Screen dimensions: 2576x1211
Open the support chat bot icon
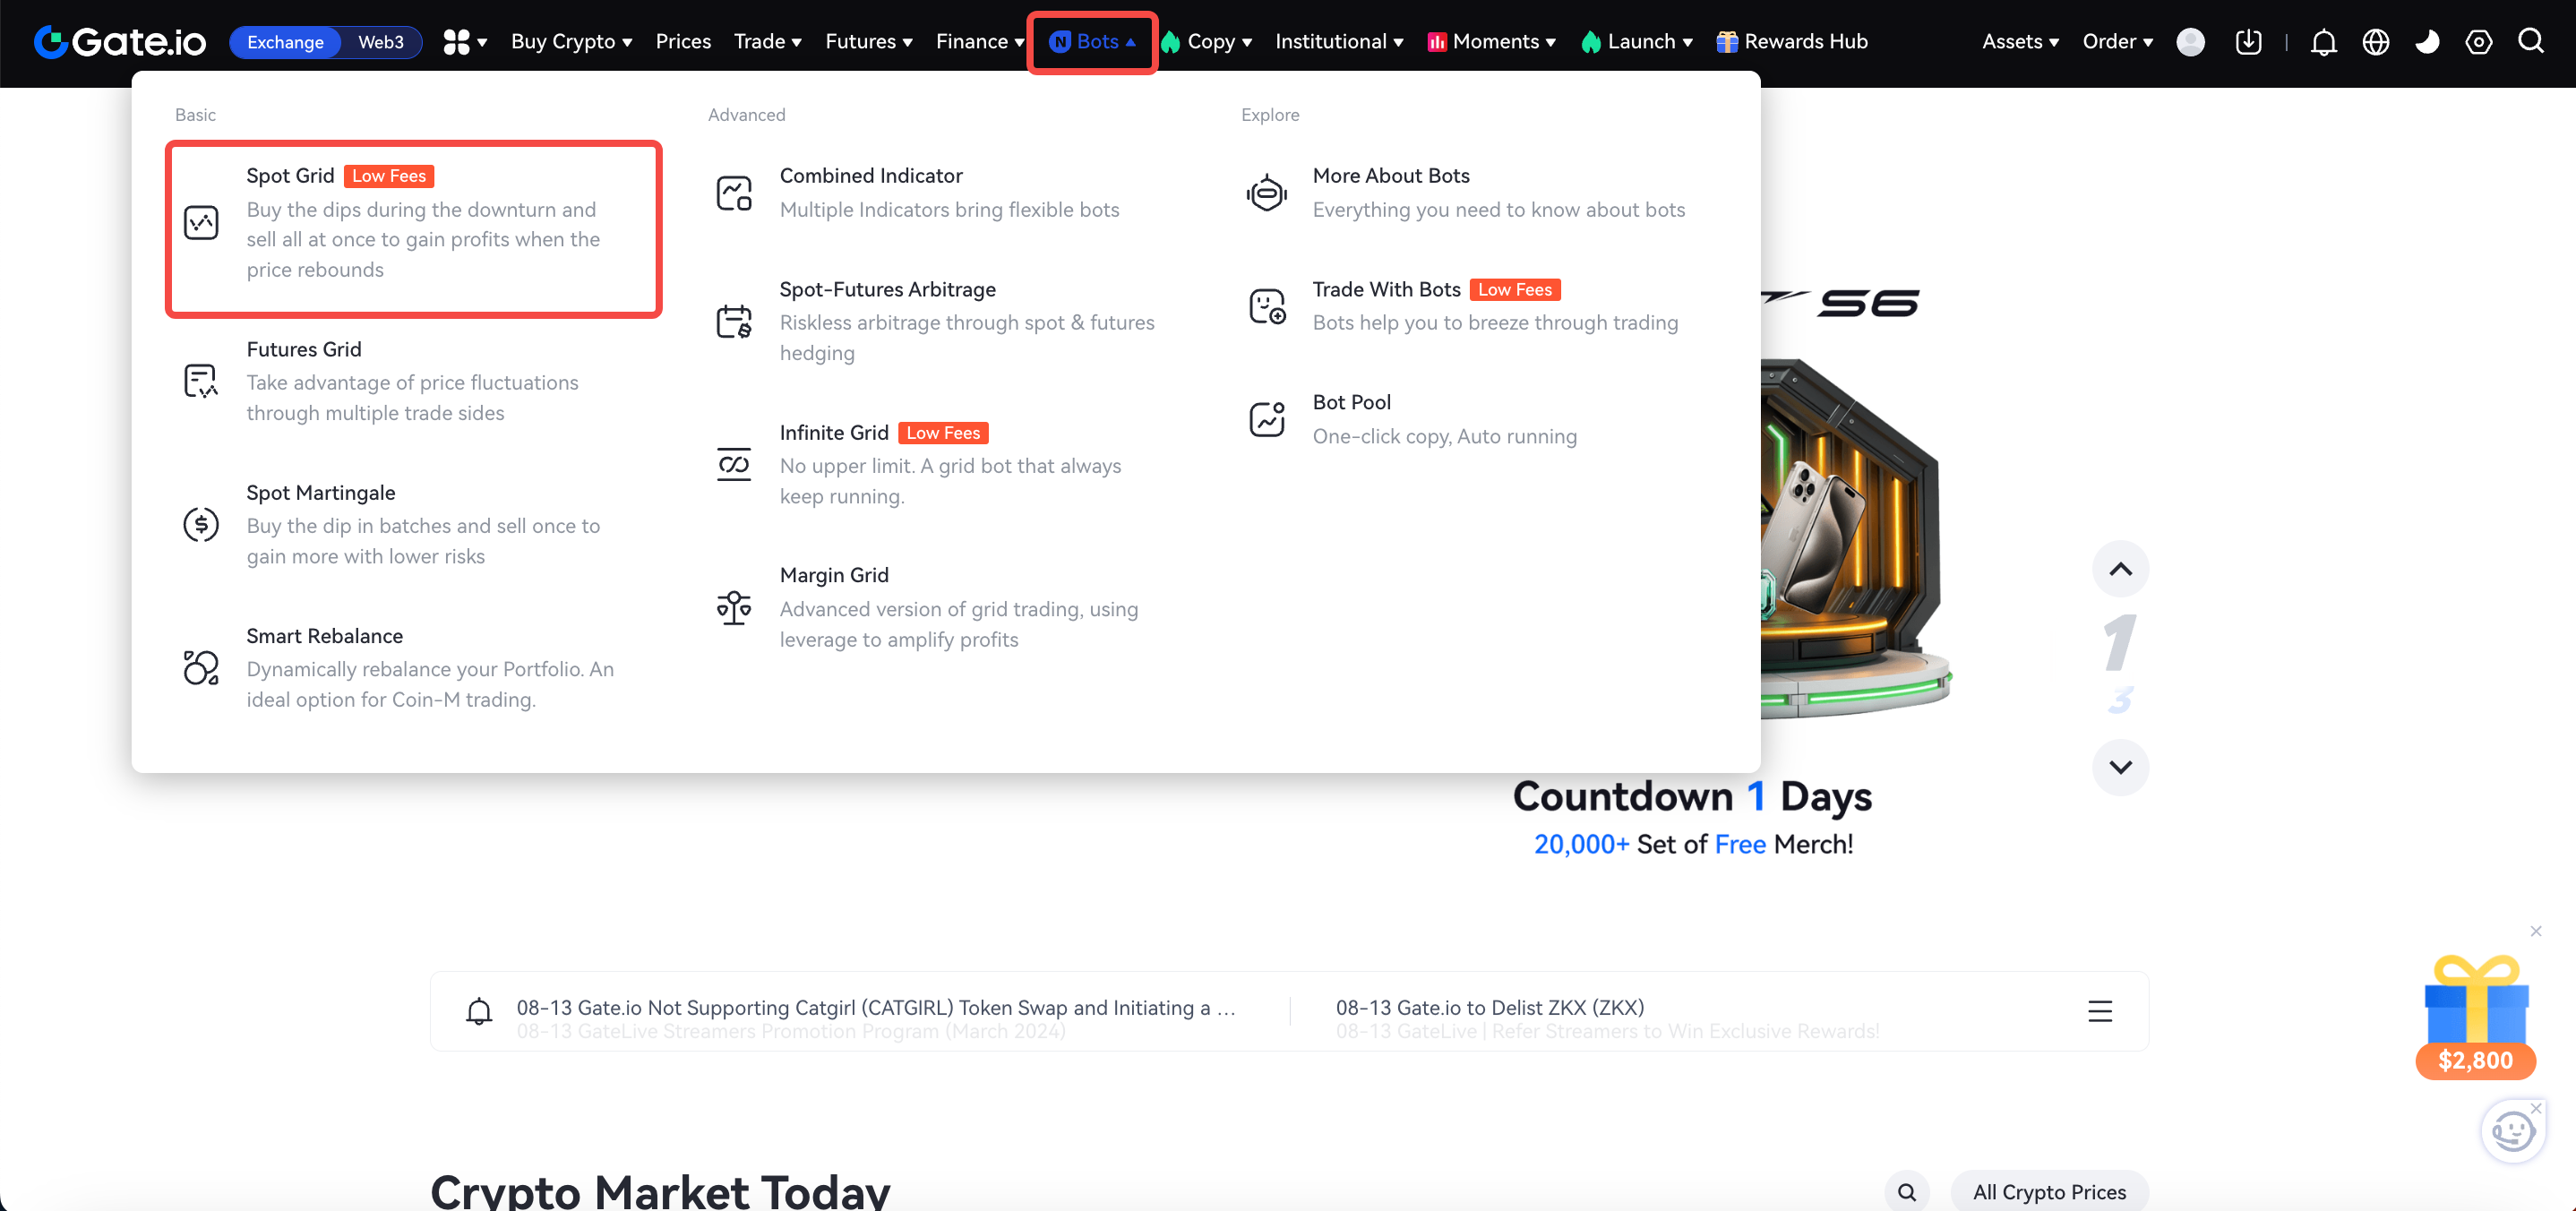[2512, 1132]
